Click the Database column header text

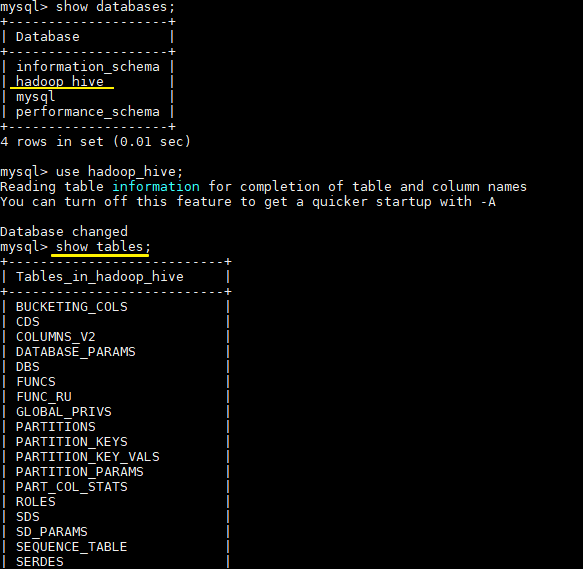[48, 37]
